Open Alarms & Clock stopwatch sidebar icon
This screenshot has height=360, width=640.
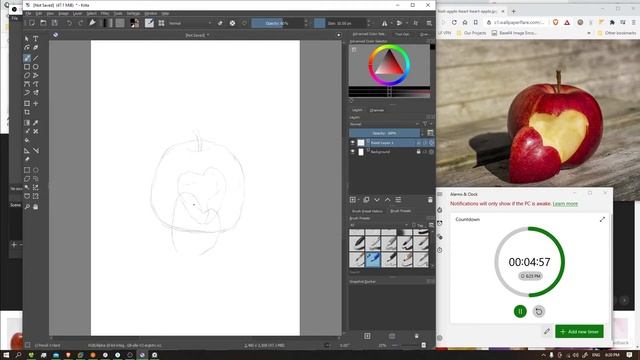[x=440, y=250]
